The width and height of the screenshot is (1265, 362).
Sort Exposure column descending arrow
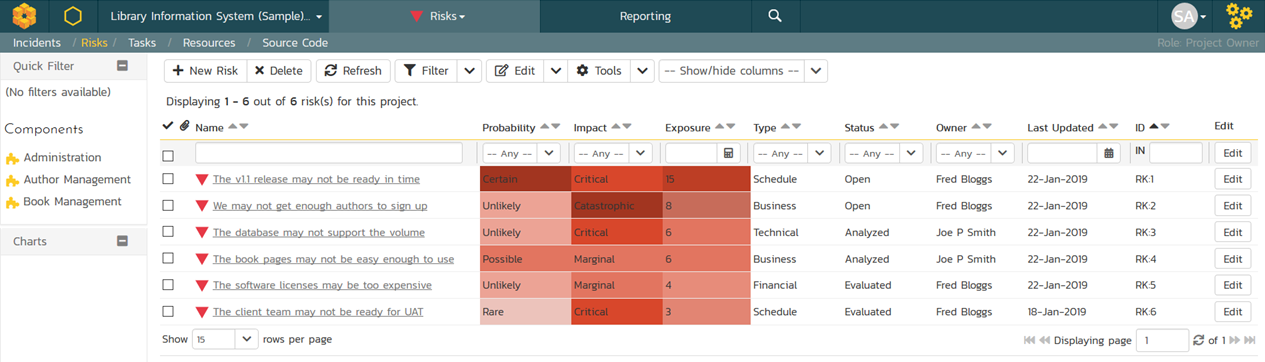coord(731,127)
